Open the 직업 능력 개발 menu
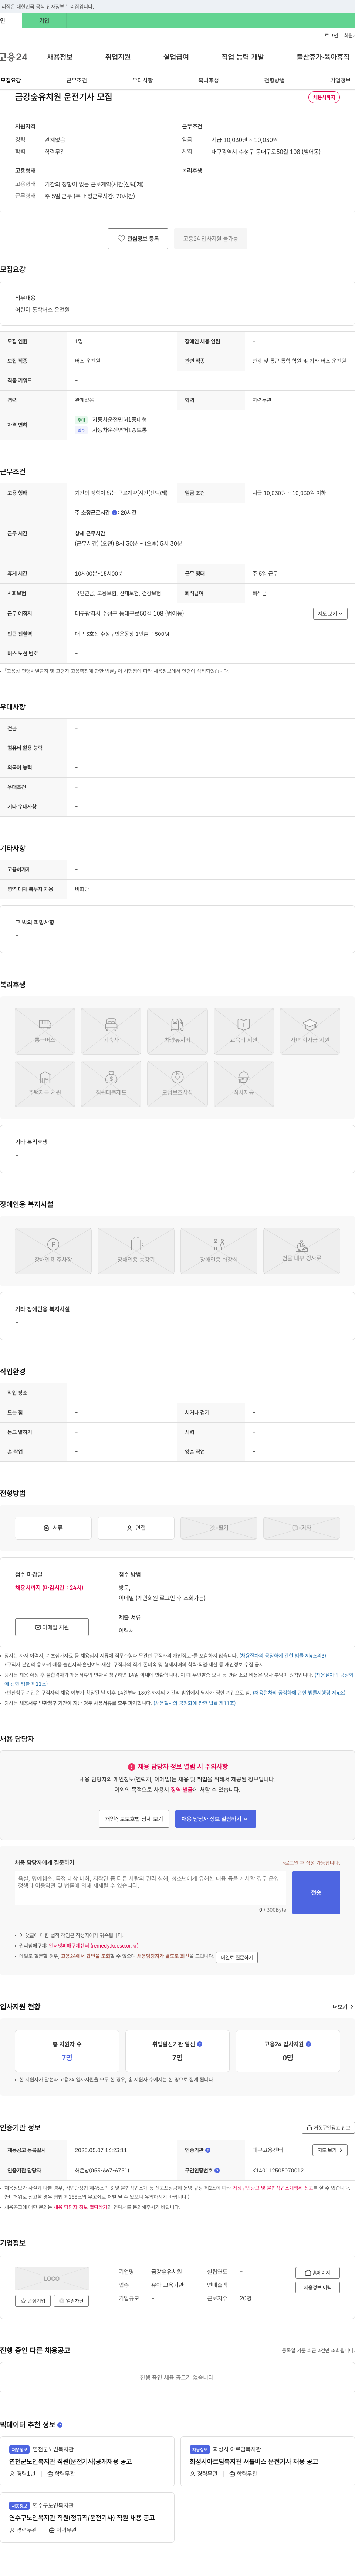 coord(243,57)
